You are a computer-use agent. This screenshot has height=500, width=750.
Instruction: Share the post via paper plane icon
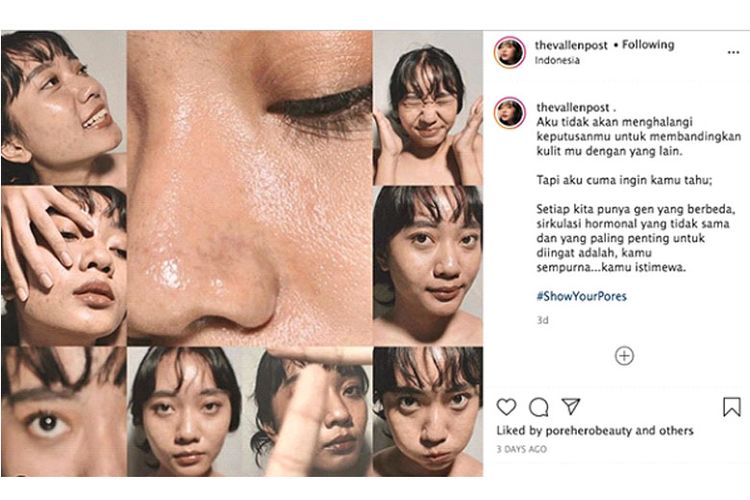click(571, 407)
